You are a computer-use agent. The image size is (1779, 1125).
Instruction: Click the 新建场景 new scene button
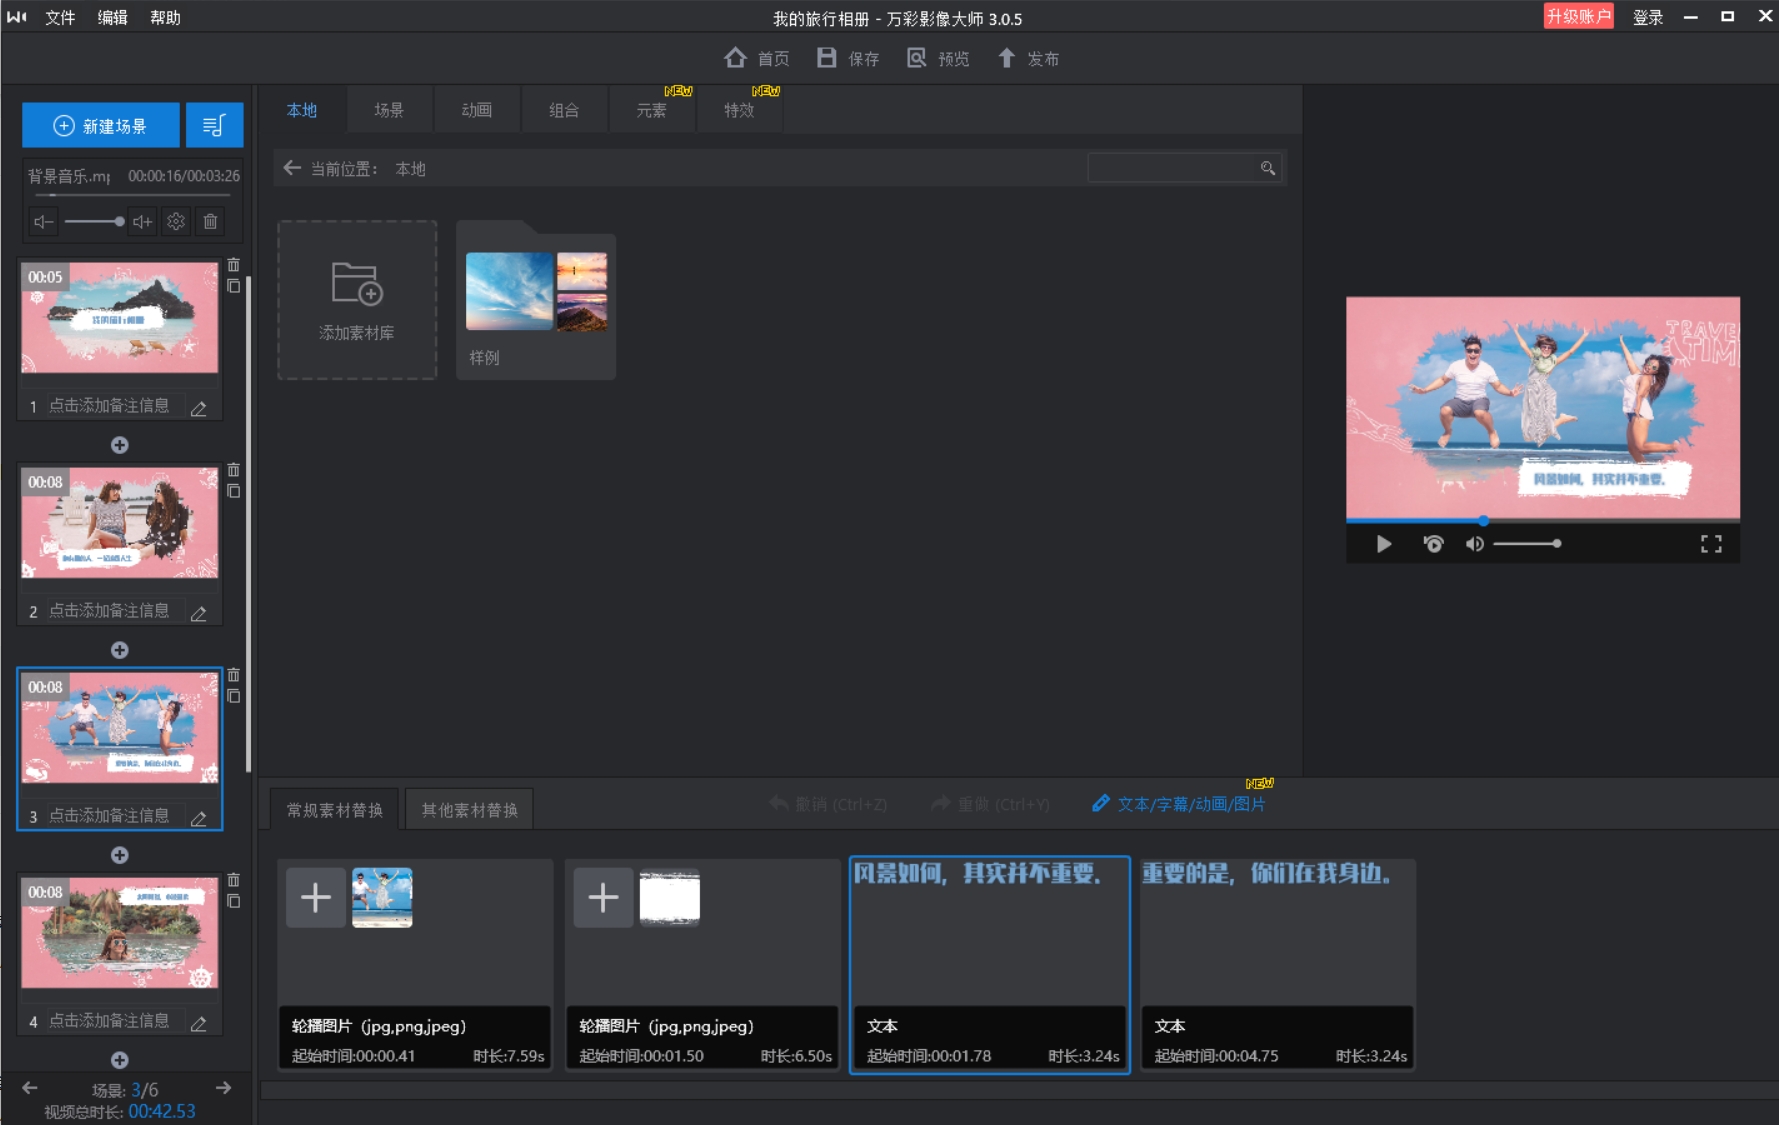(x=101, y=126)
